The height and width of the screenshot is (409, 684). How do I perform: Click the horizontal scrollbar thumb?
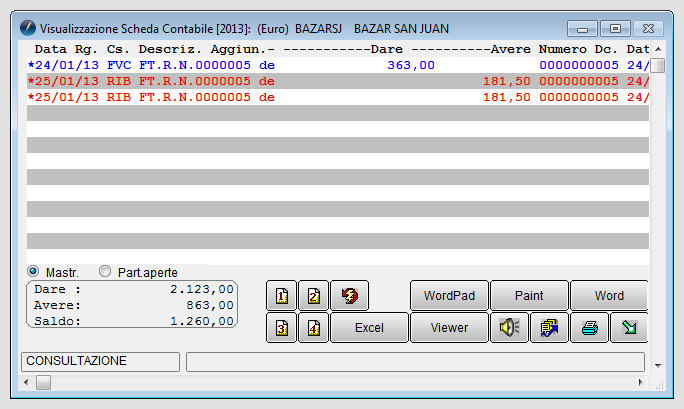(43, 382)
